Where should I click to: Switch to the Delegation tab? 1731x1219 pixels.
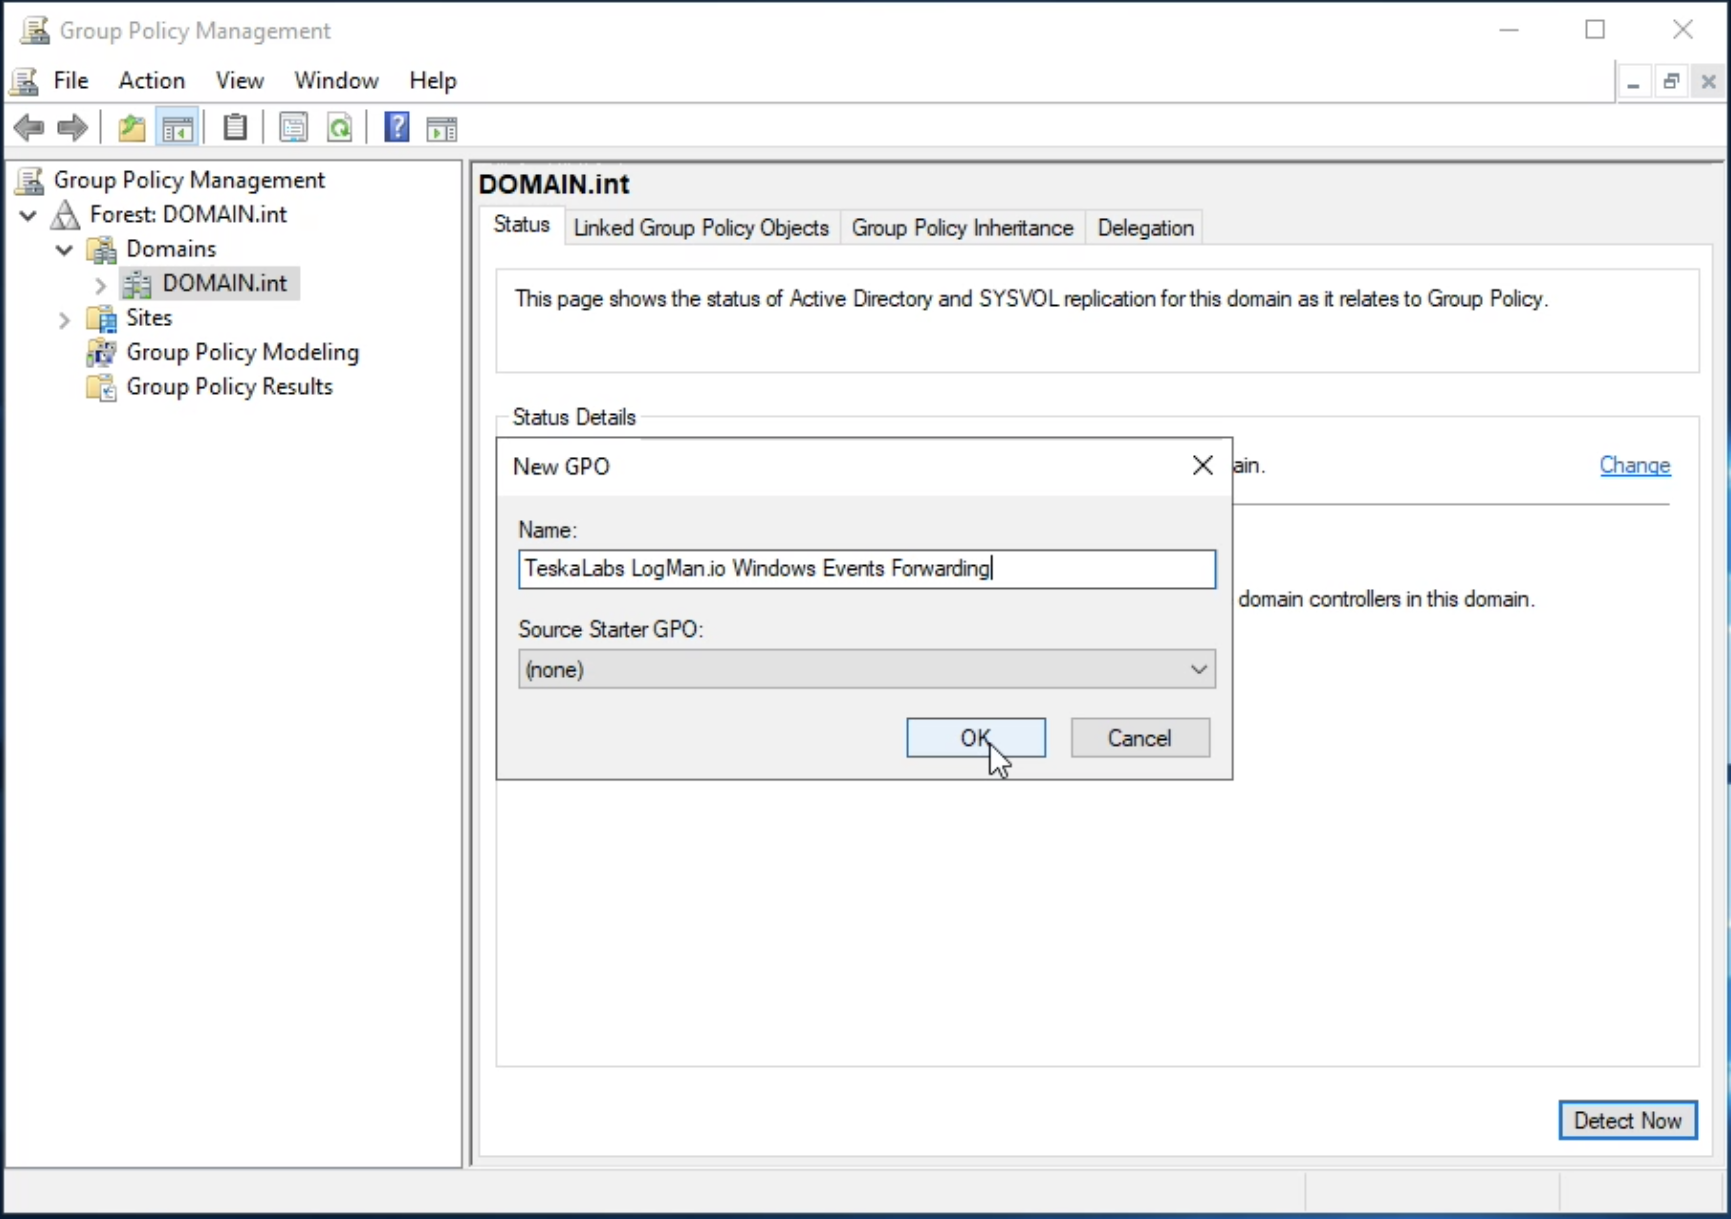[x=1145, y=228]
